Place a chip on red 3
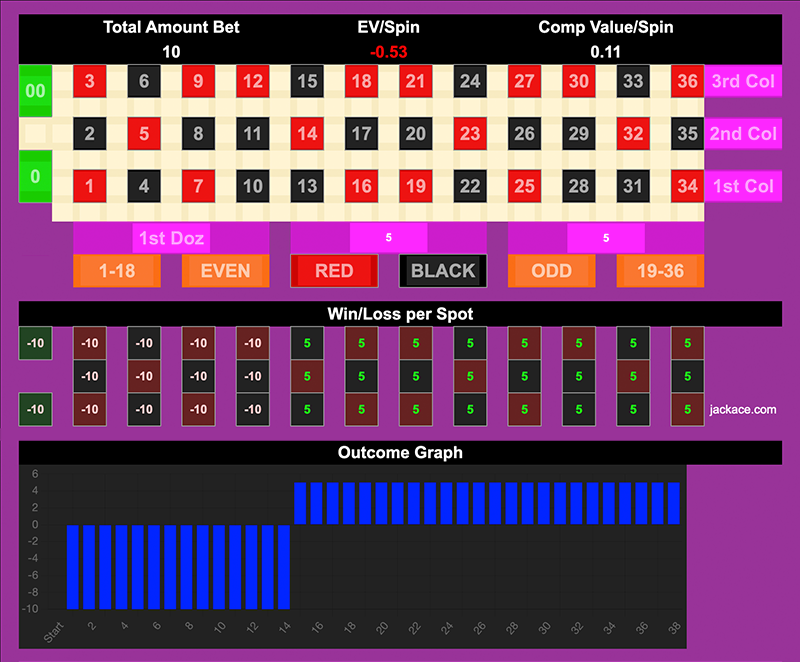 (x=90, y=82)
